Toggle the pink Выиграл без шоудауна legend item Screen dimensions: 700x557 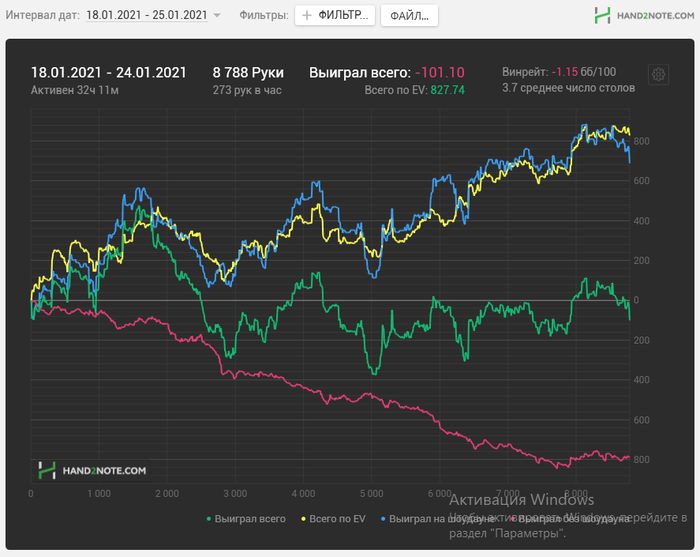click(x=570, y=519)
